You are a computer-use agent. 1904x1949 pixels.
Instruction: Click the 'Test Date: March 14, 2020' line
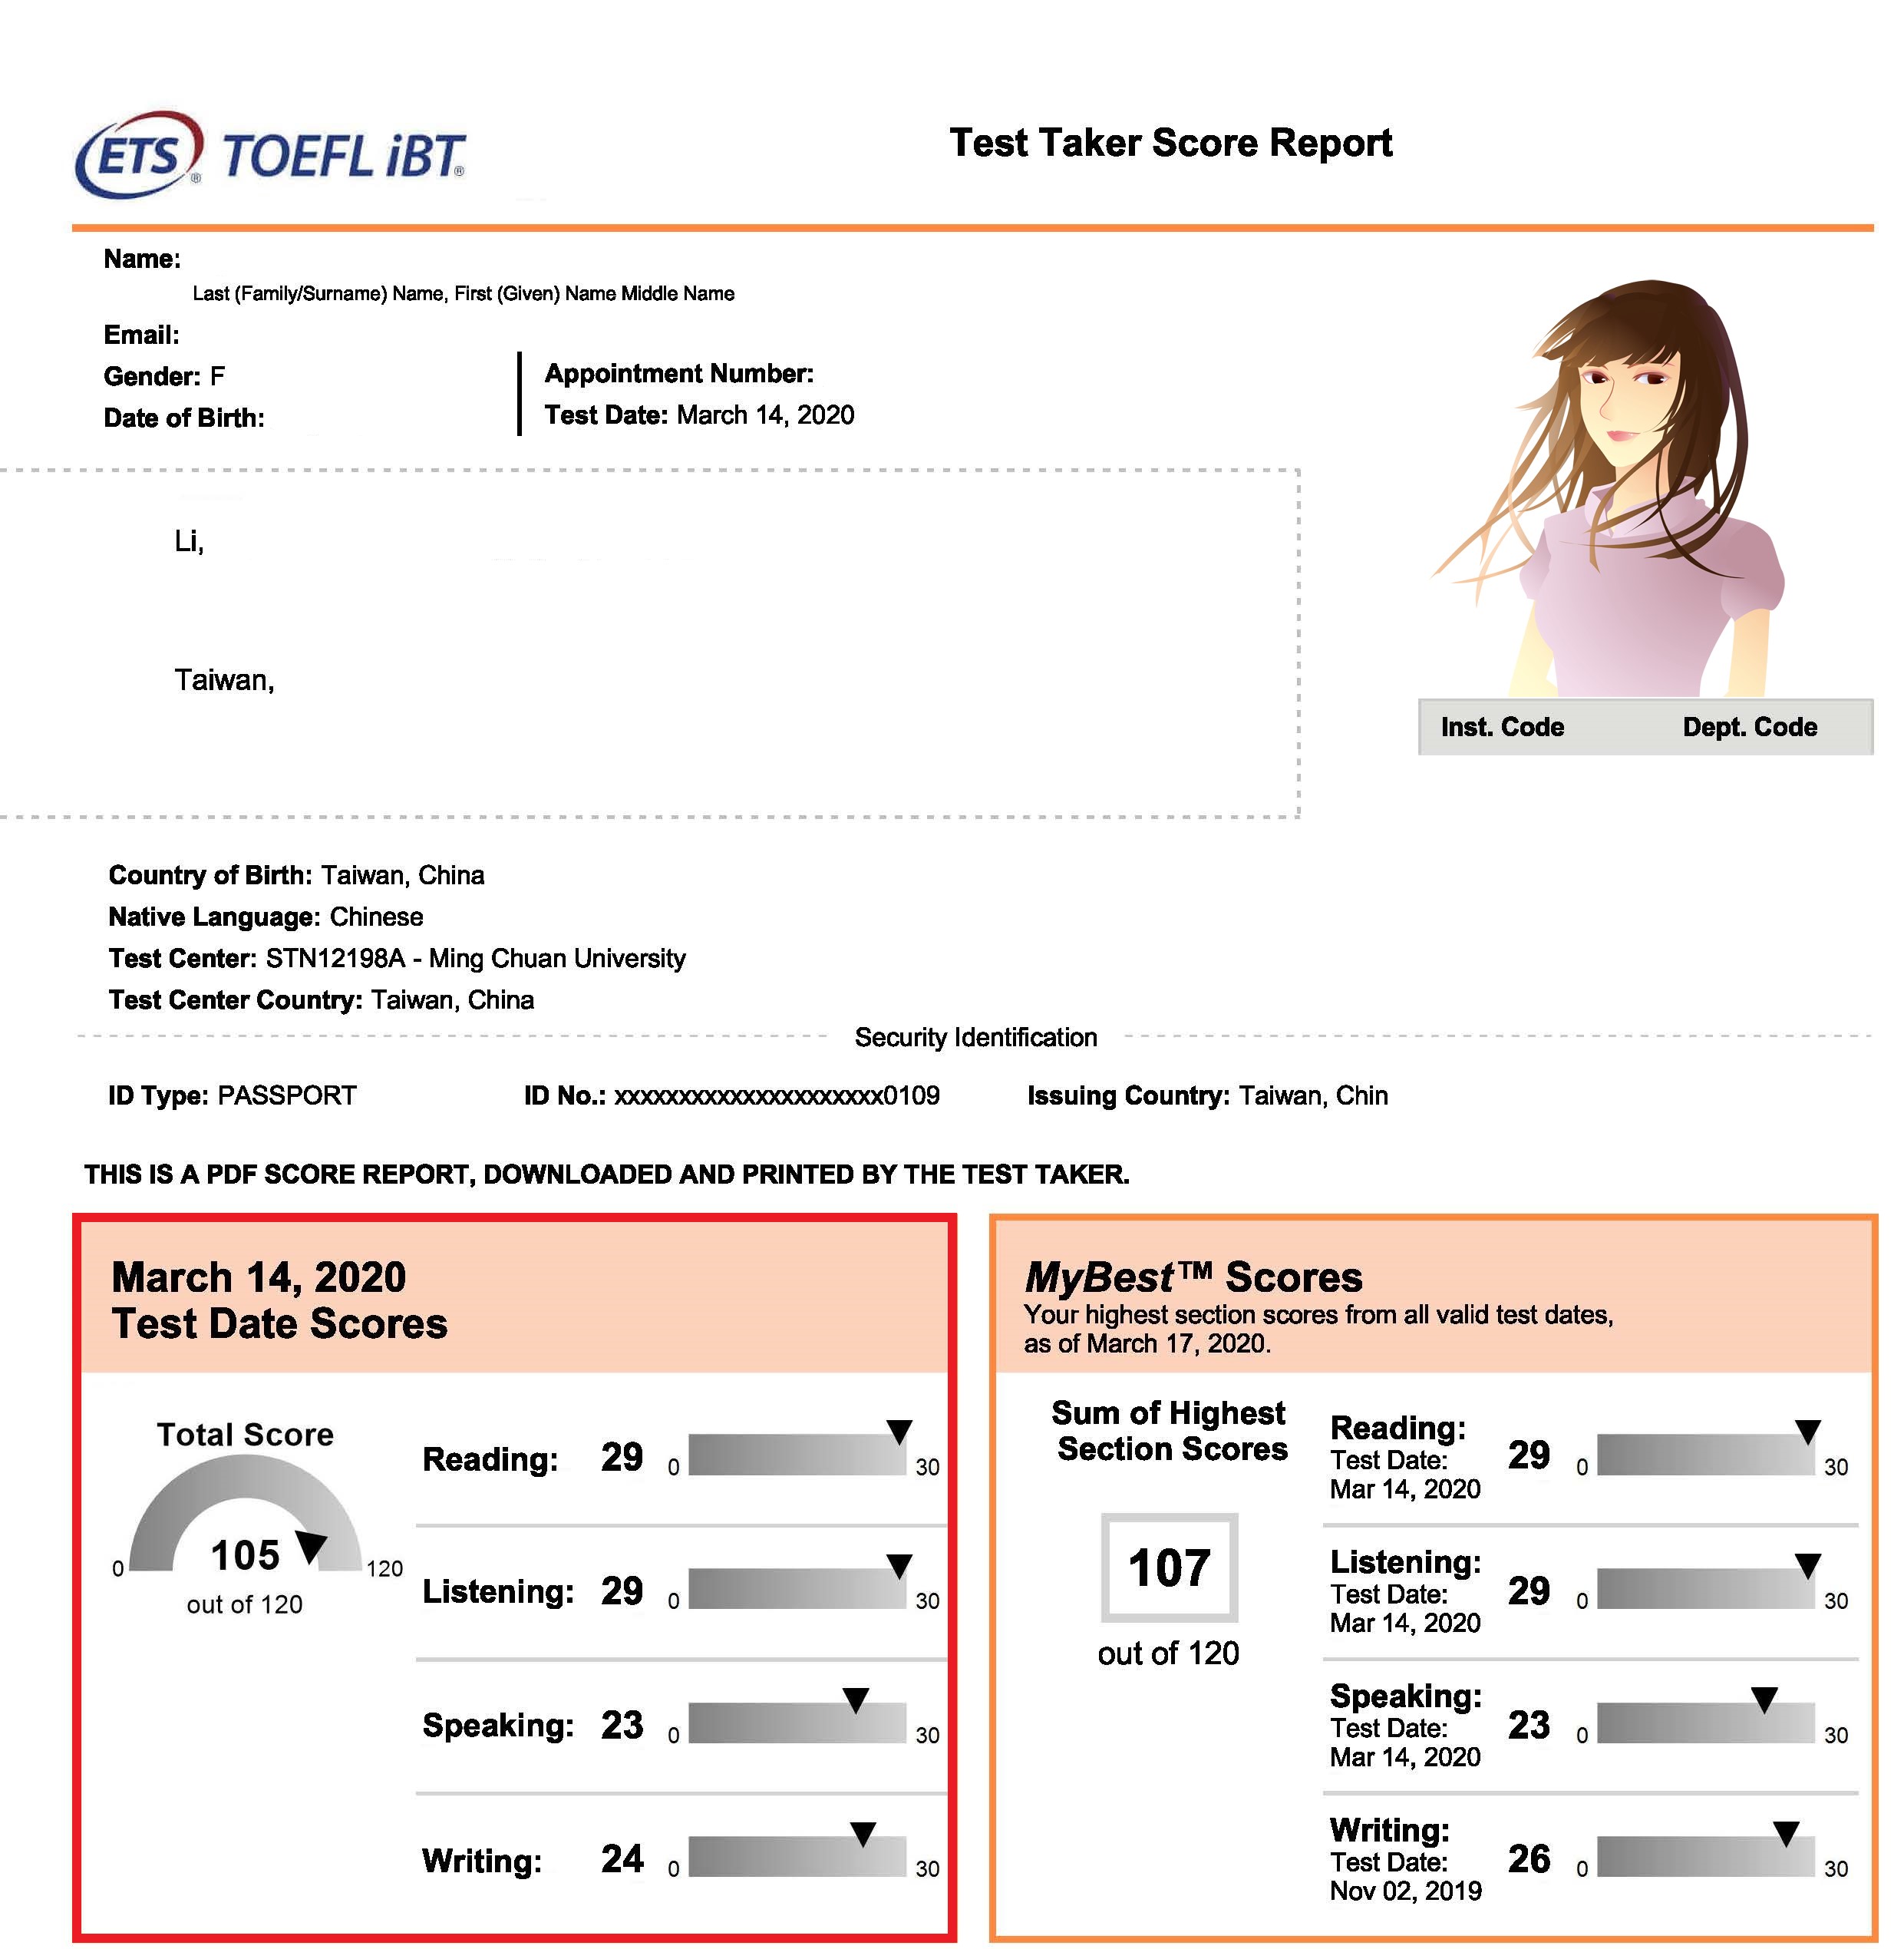pyautogui.click(x=699, y=415)
